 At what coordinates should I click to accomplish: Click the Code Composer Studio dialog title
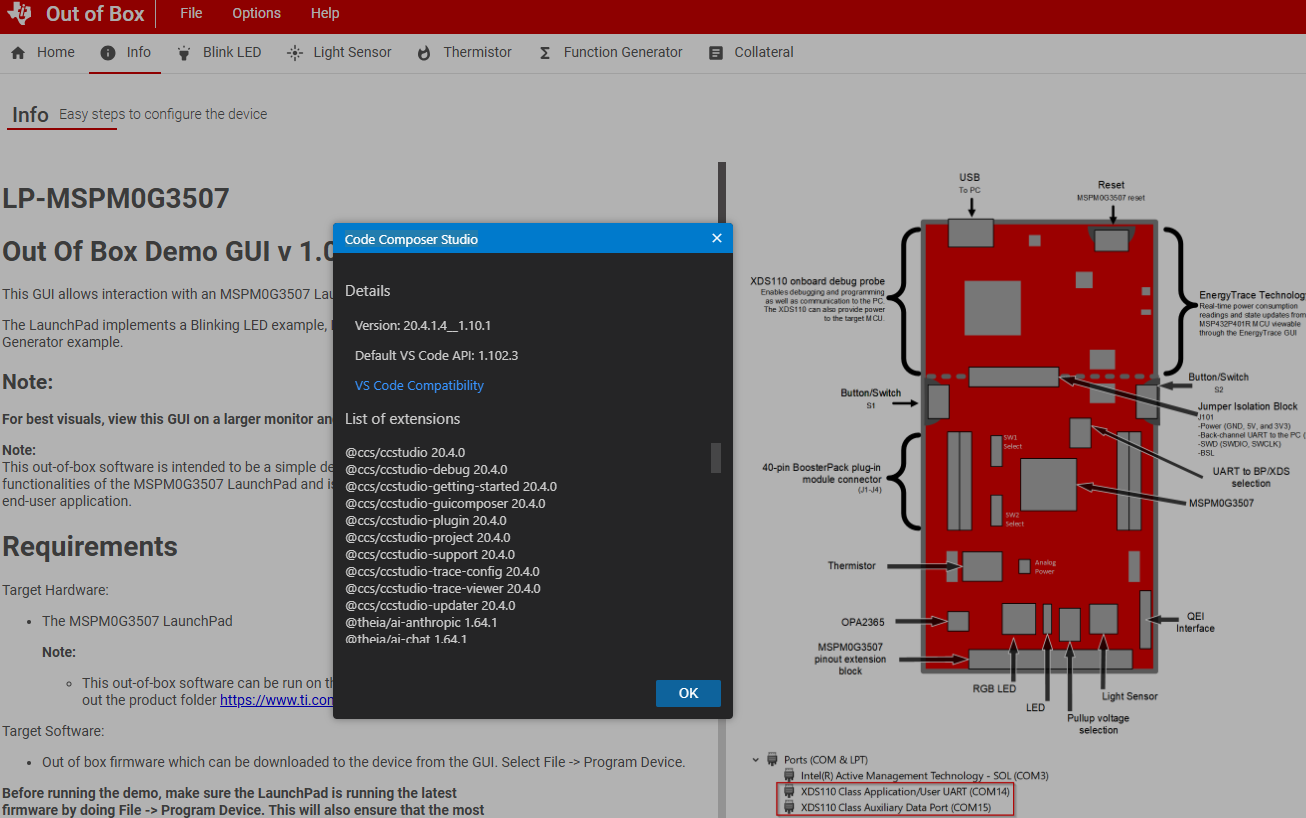click(x=411, y=239)
